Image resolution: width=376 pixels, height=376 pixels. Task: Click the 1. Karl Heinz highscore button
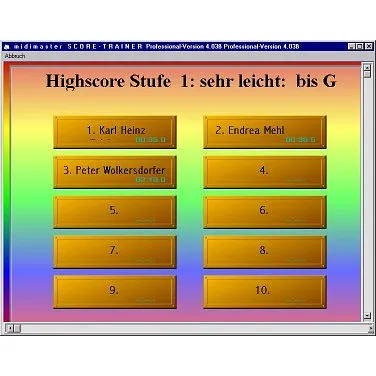(115, 132)
